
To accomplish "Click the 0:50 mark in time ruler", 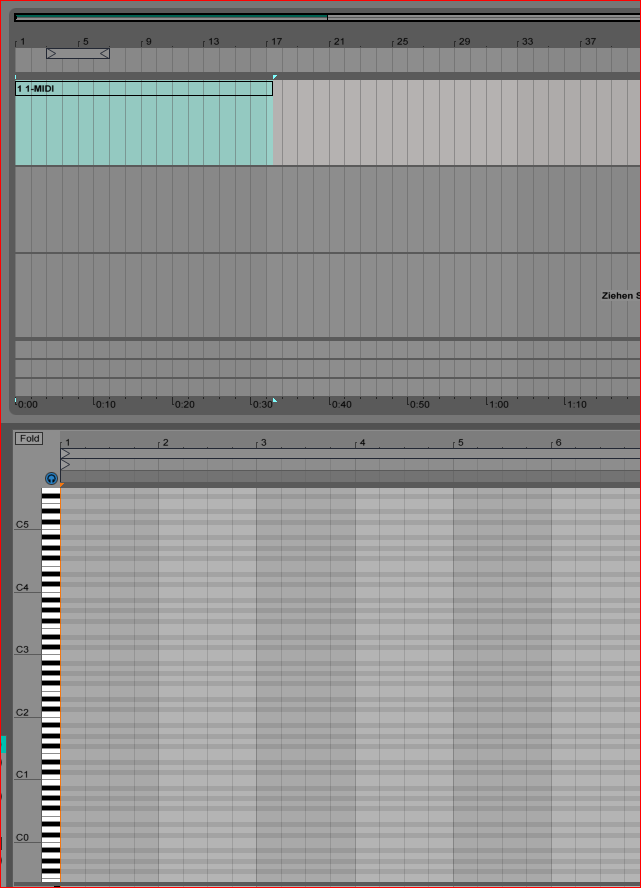I will (420, 404).
